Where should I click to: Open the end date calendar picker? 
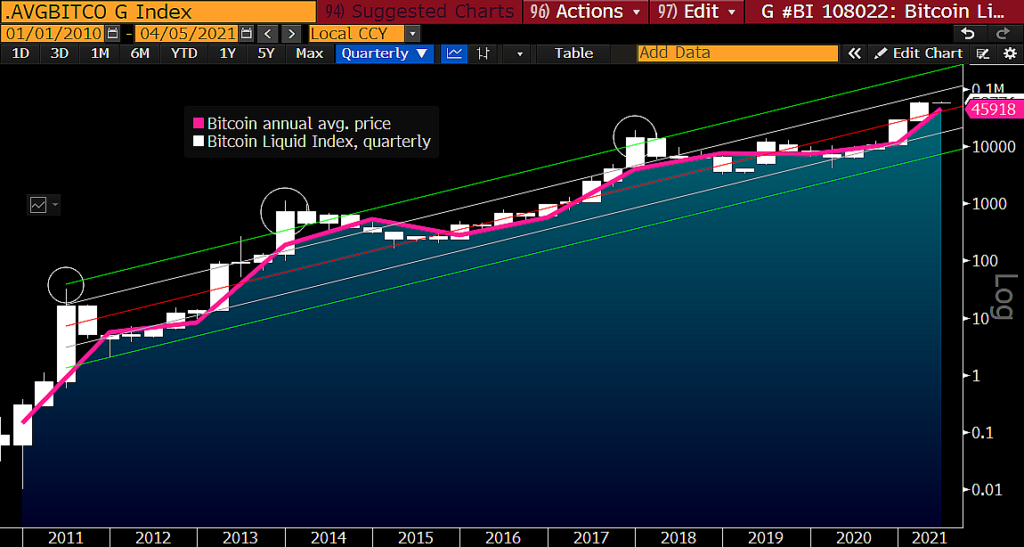[246, 34]
